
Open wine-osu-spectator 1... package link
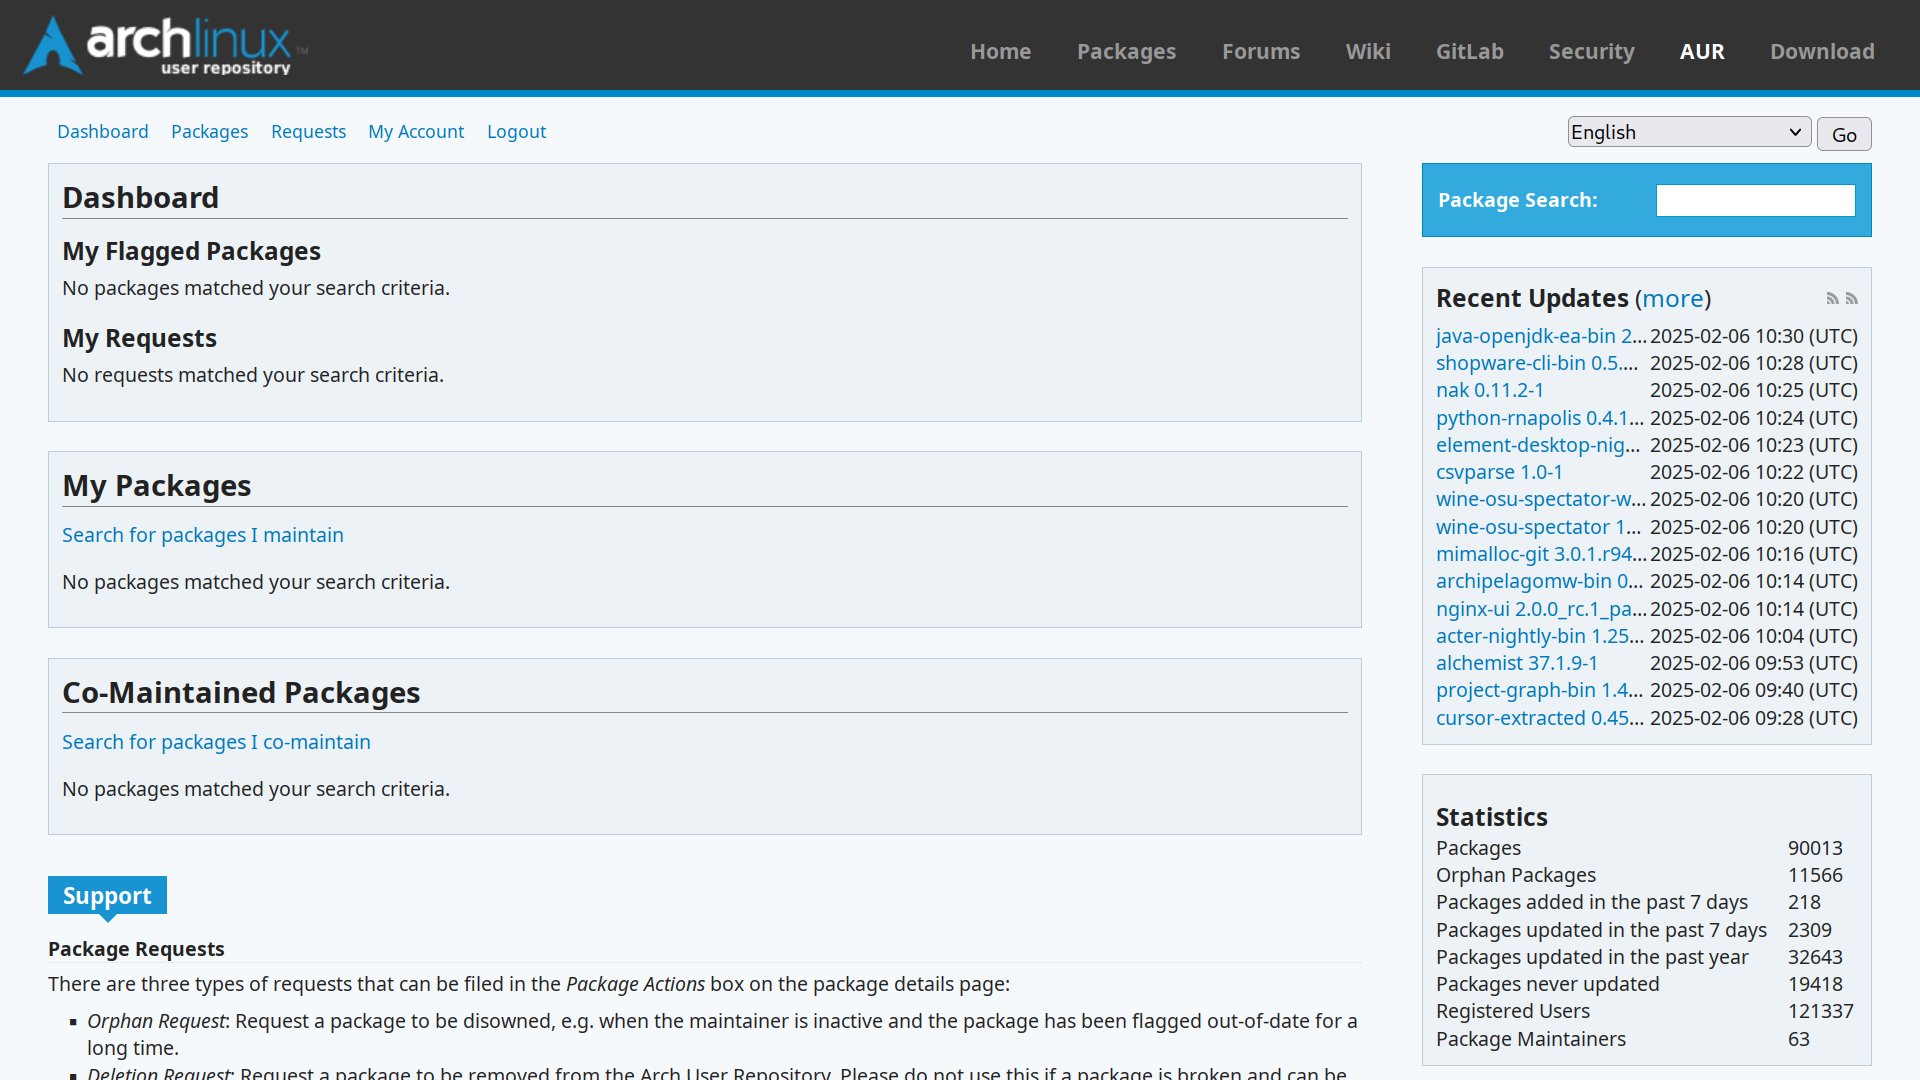click(x=1538, y=527)
